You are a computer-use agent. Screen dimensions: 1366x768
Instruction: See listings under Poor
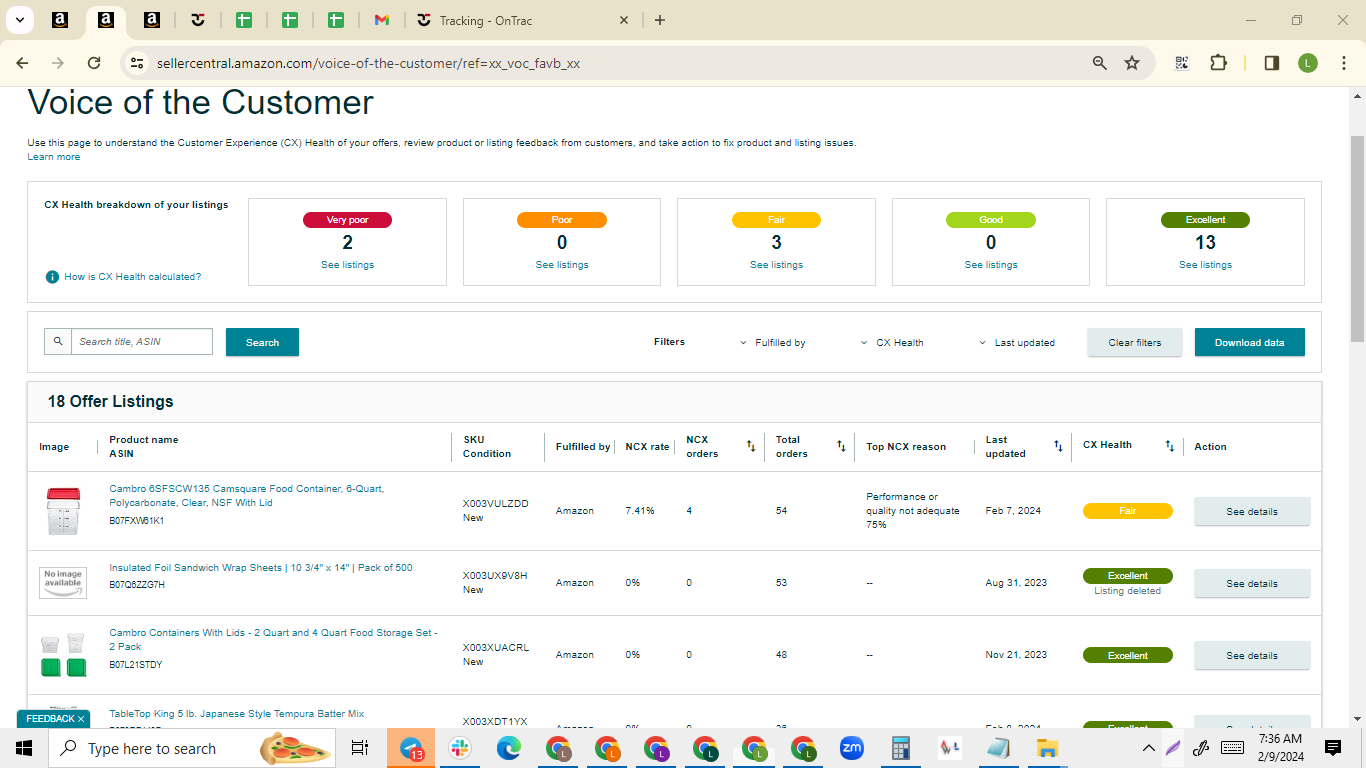(562, 265)
